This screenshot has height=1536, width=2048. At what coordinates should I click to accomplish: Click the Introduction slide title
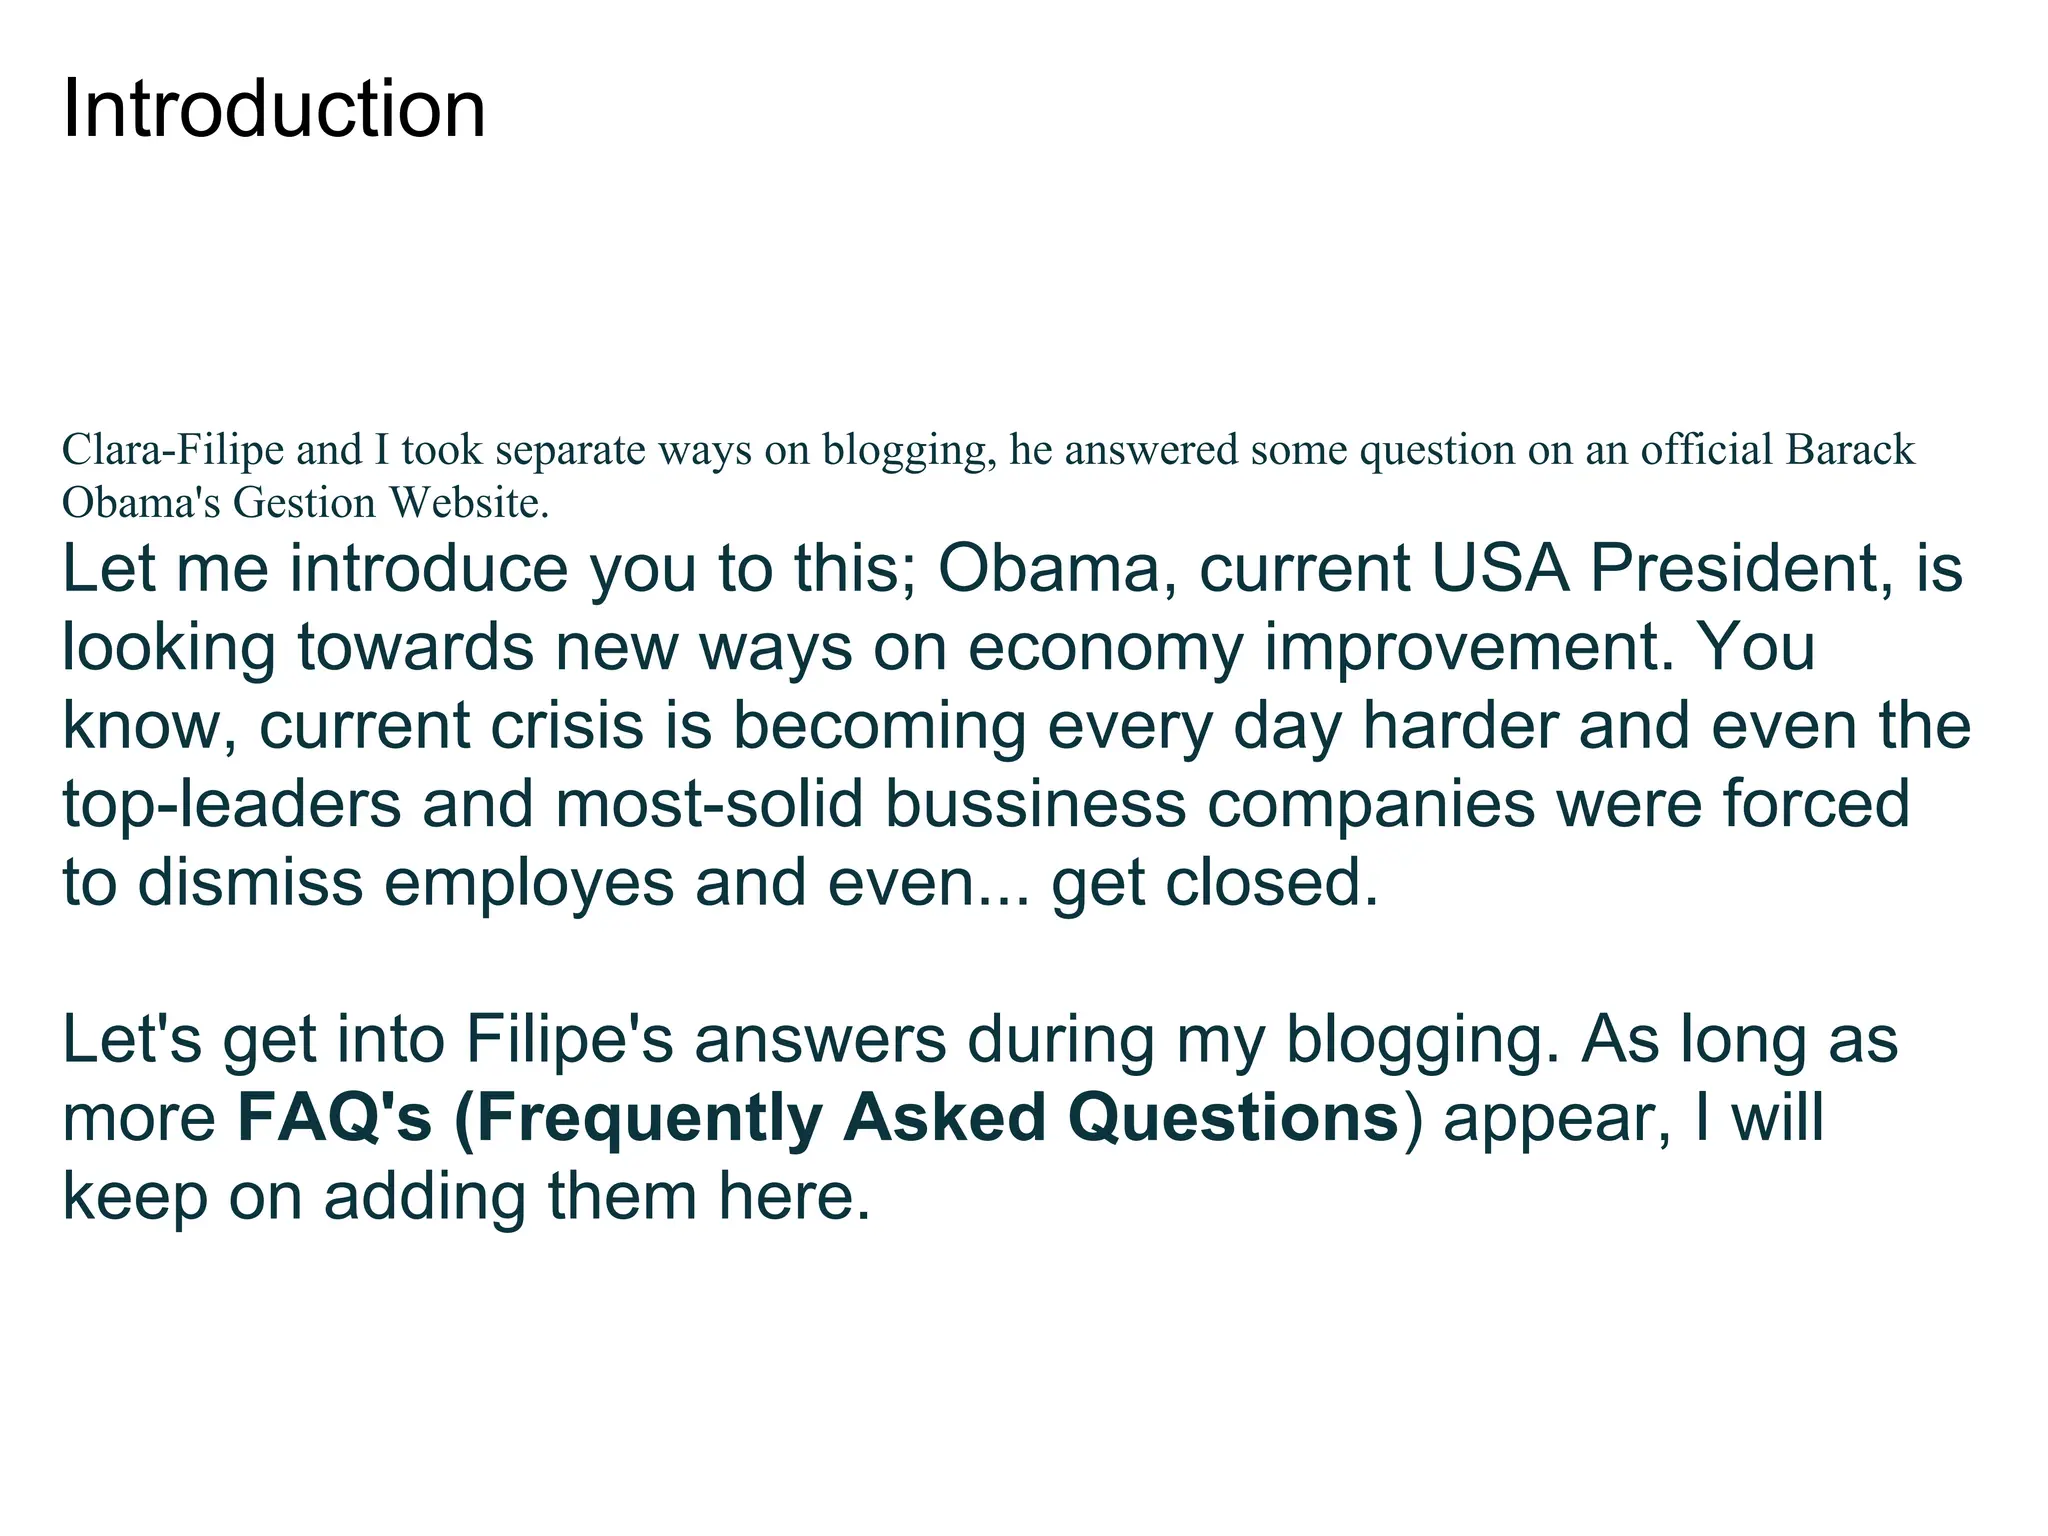click(273, 108)
